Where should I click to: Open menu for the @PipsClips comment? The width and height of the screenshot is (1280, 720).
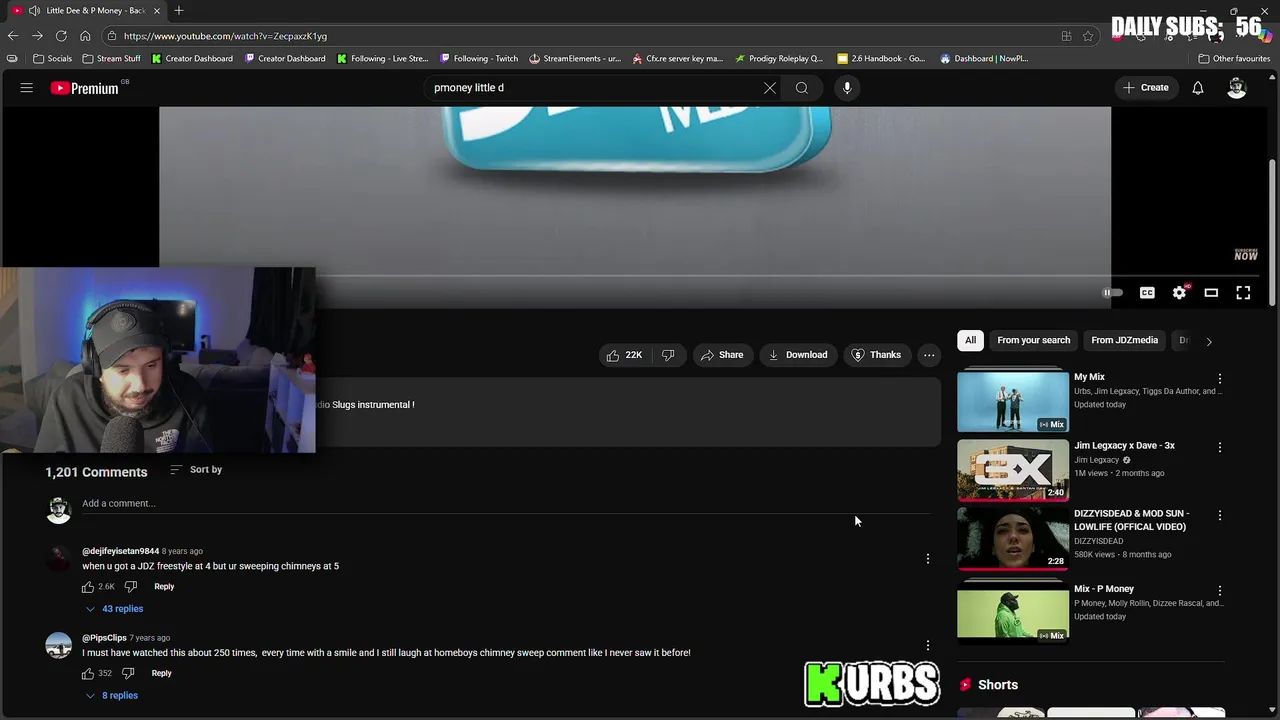coord(928,646)
